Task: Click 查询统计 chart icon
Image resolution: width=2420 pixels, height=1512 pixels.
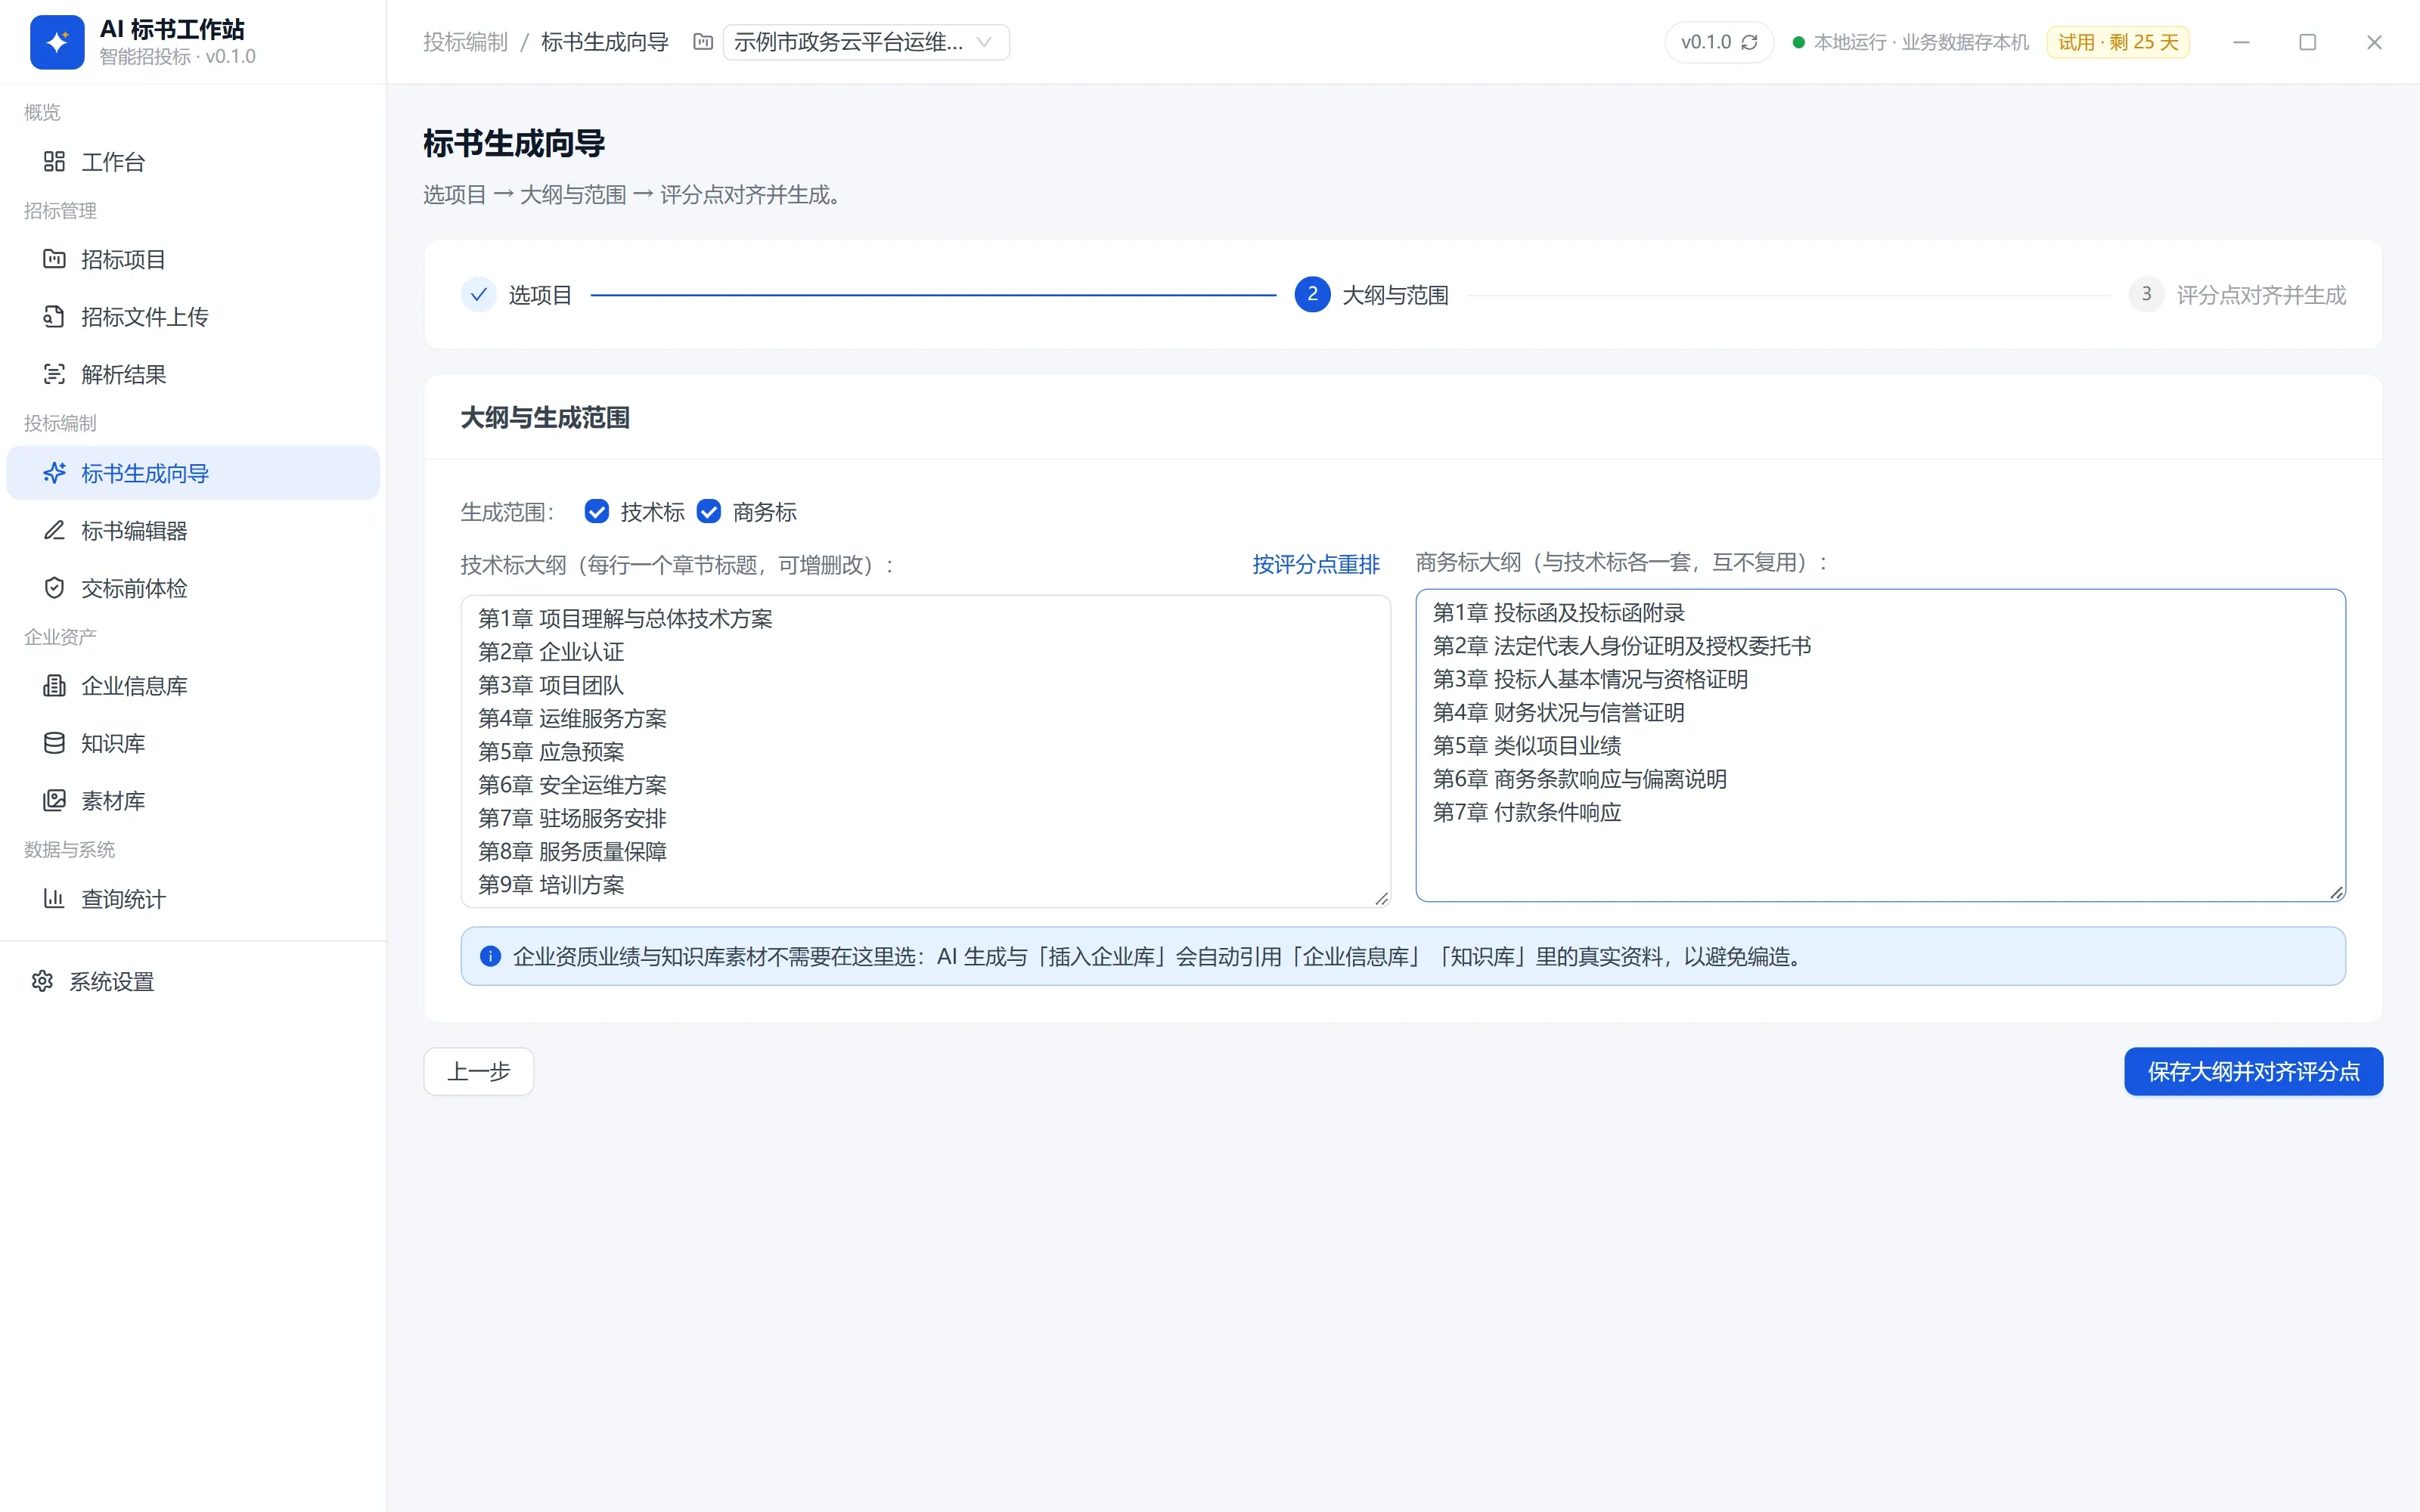Action: point(54,898)
